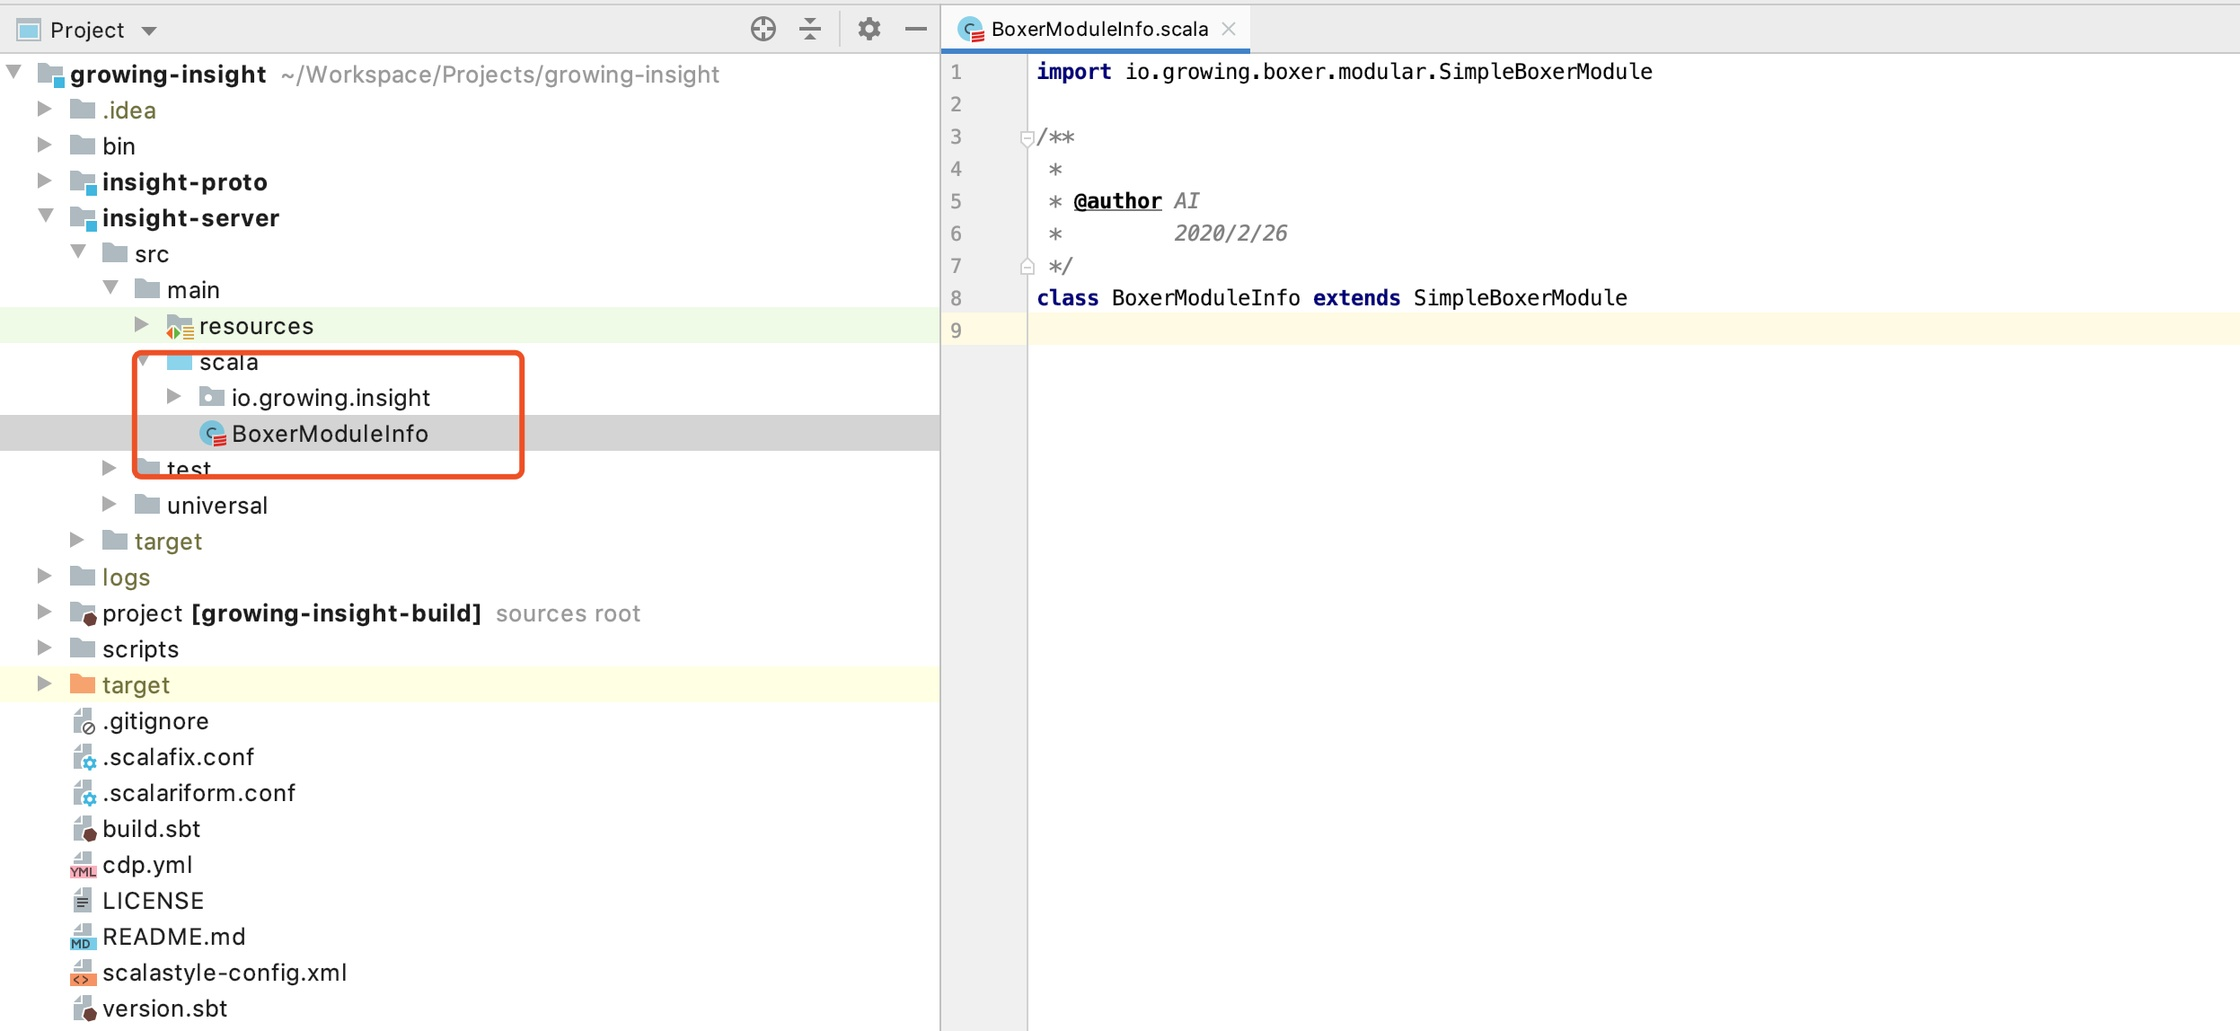Click the LICENSE file icon
The height and width of the screenshot is (1031, 2240).
click(x=83, y=900)
